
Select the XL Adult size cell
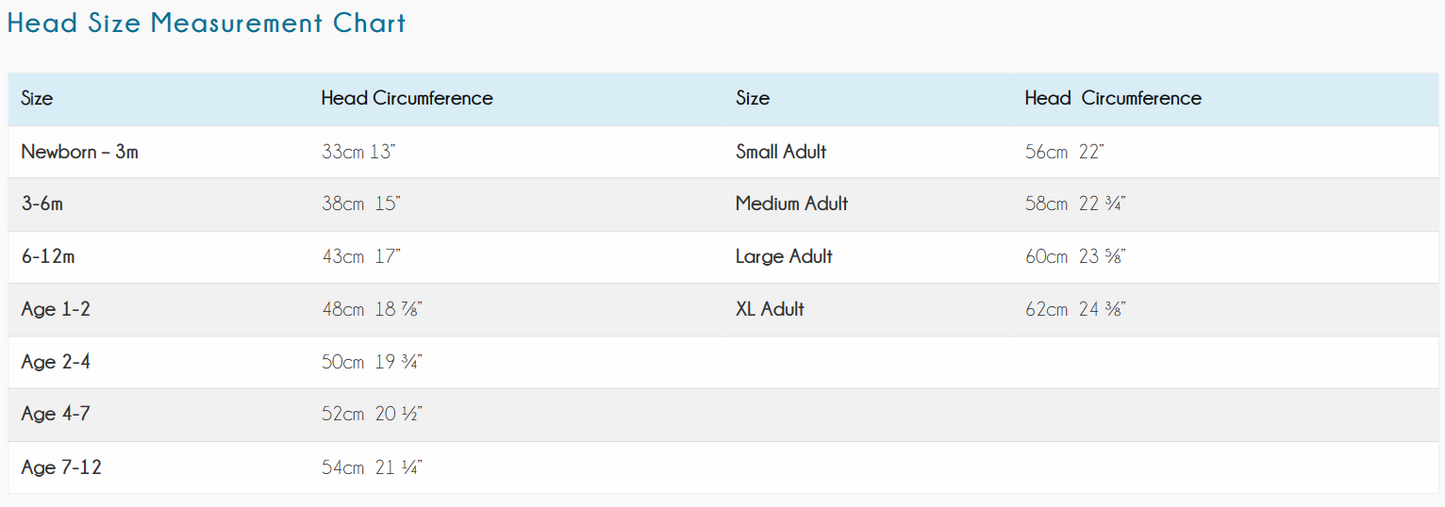(770, 309)
